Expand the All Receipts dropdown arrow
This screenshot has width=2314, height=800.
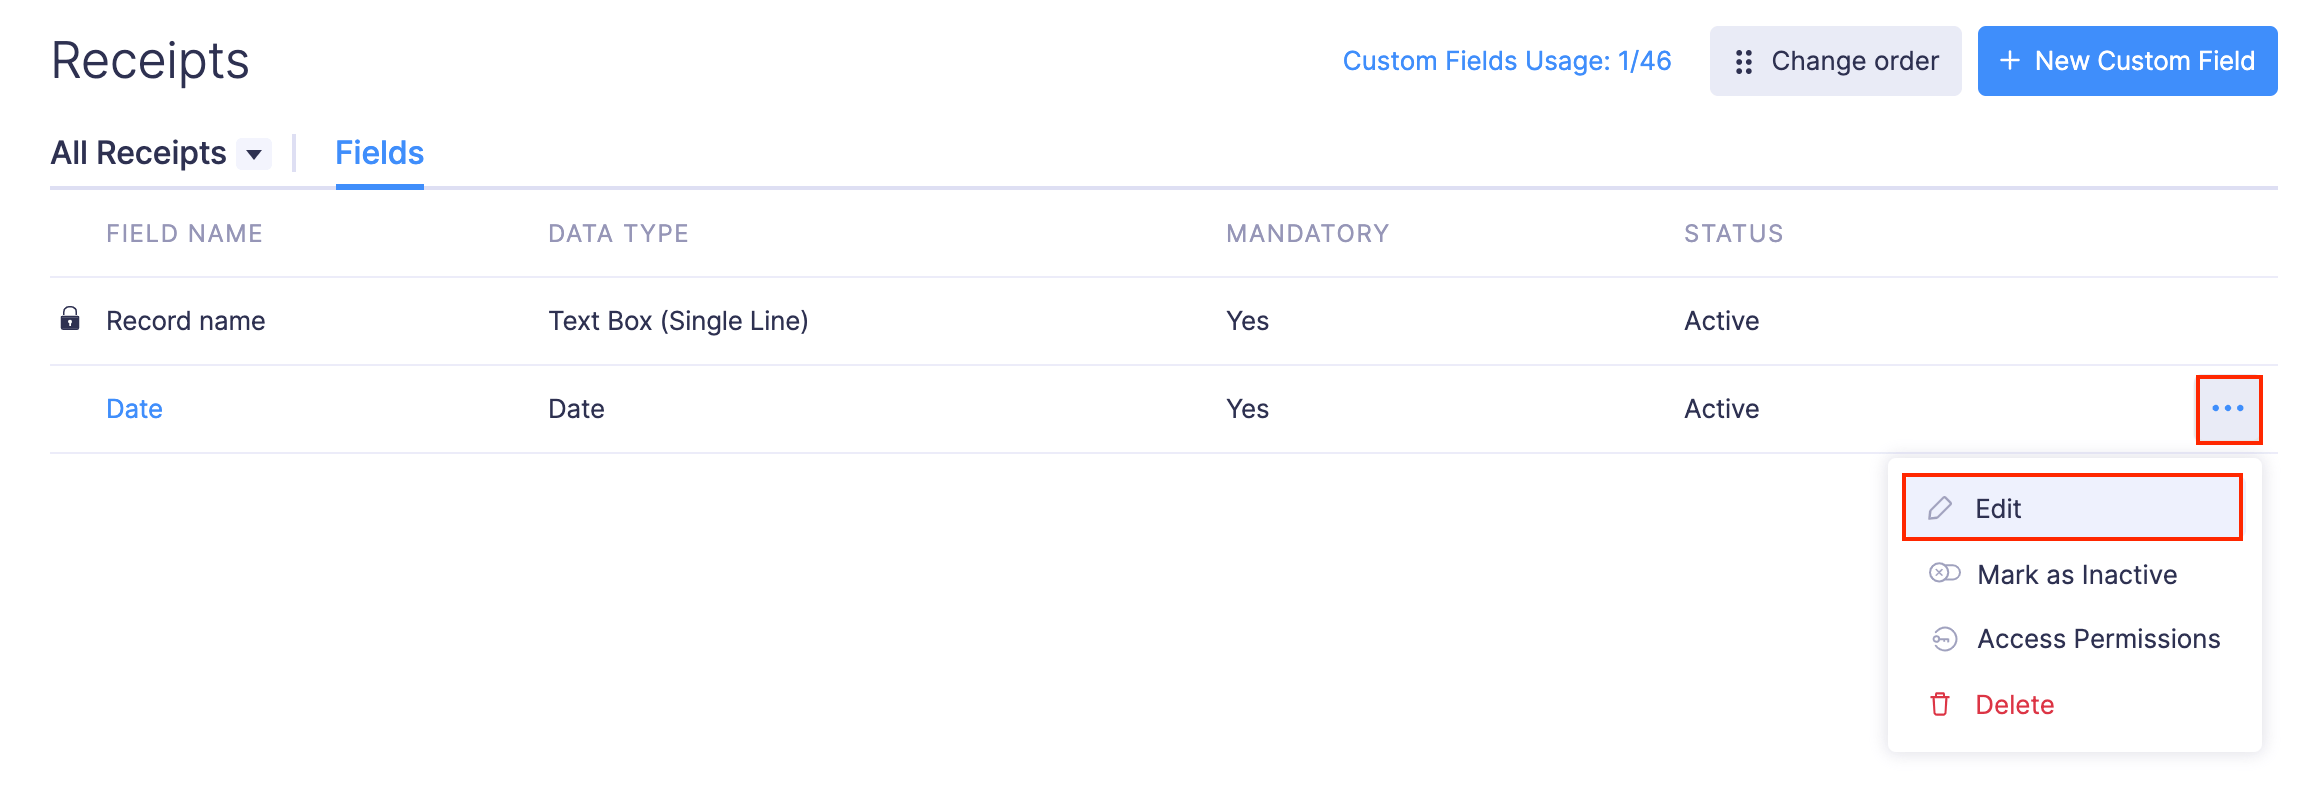254,154
